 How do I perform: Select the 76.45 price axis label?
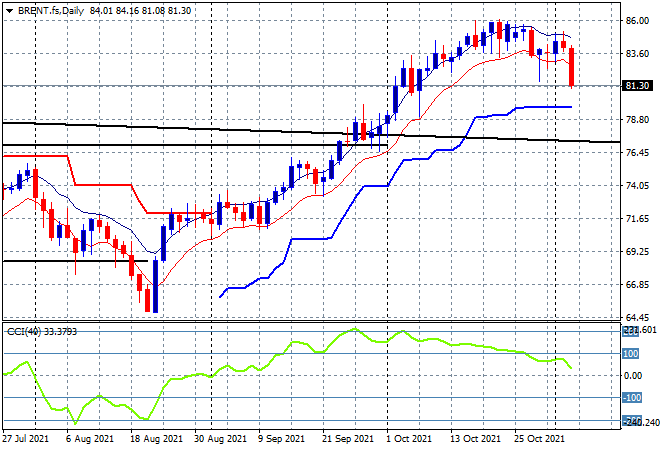coord(637,152)
